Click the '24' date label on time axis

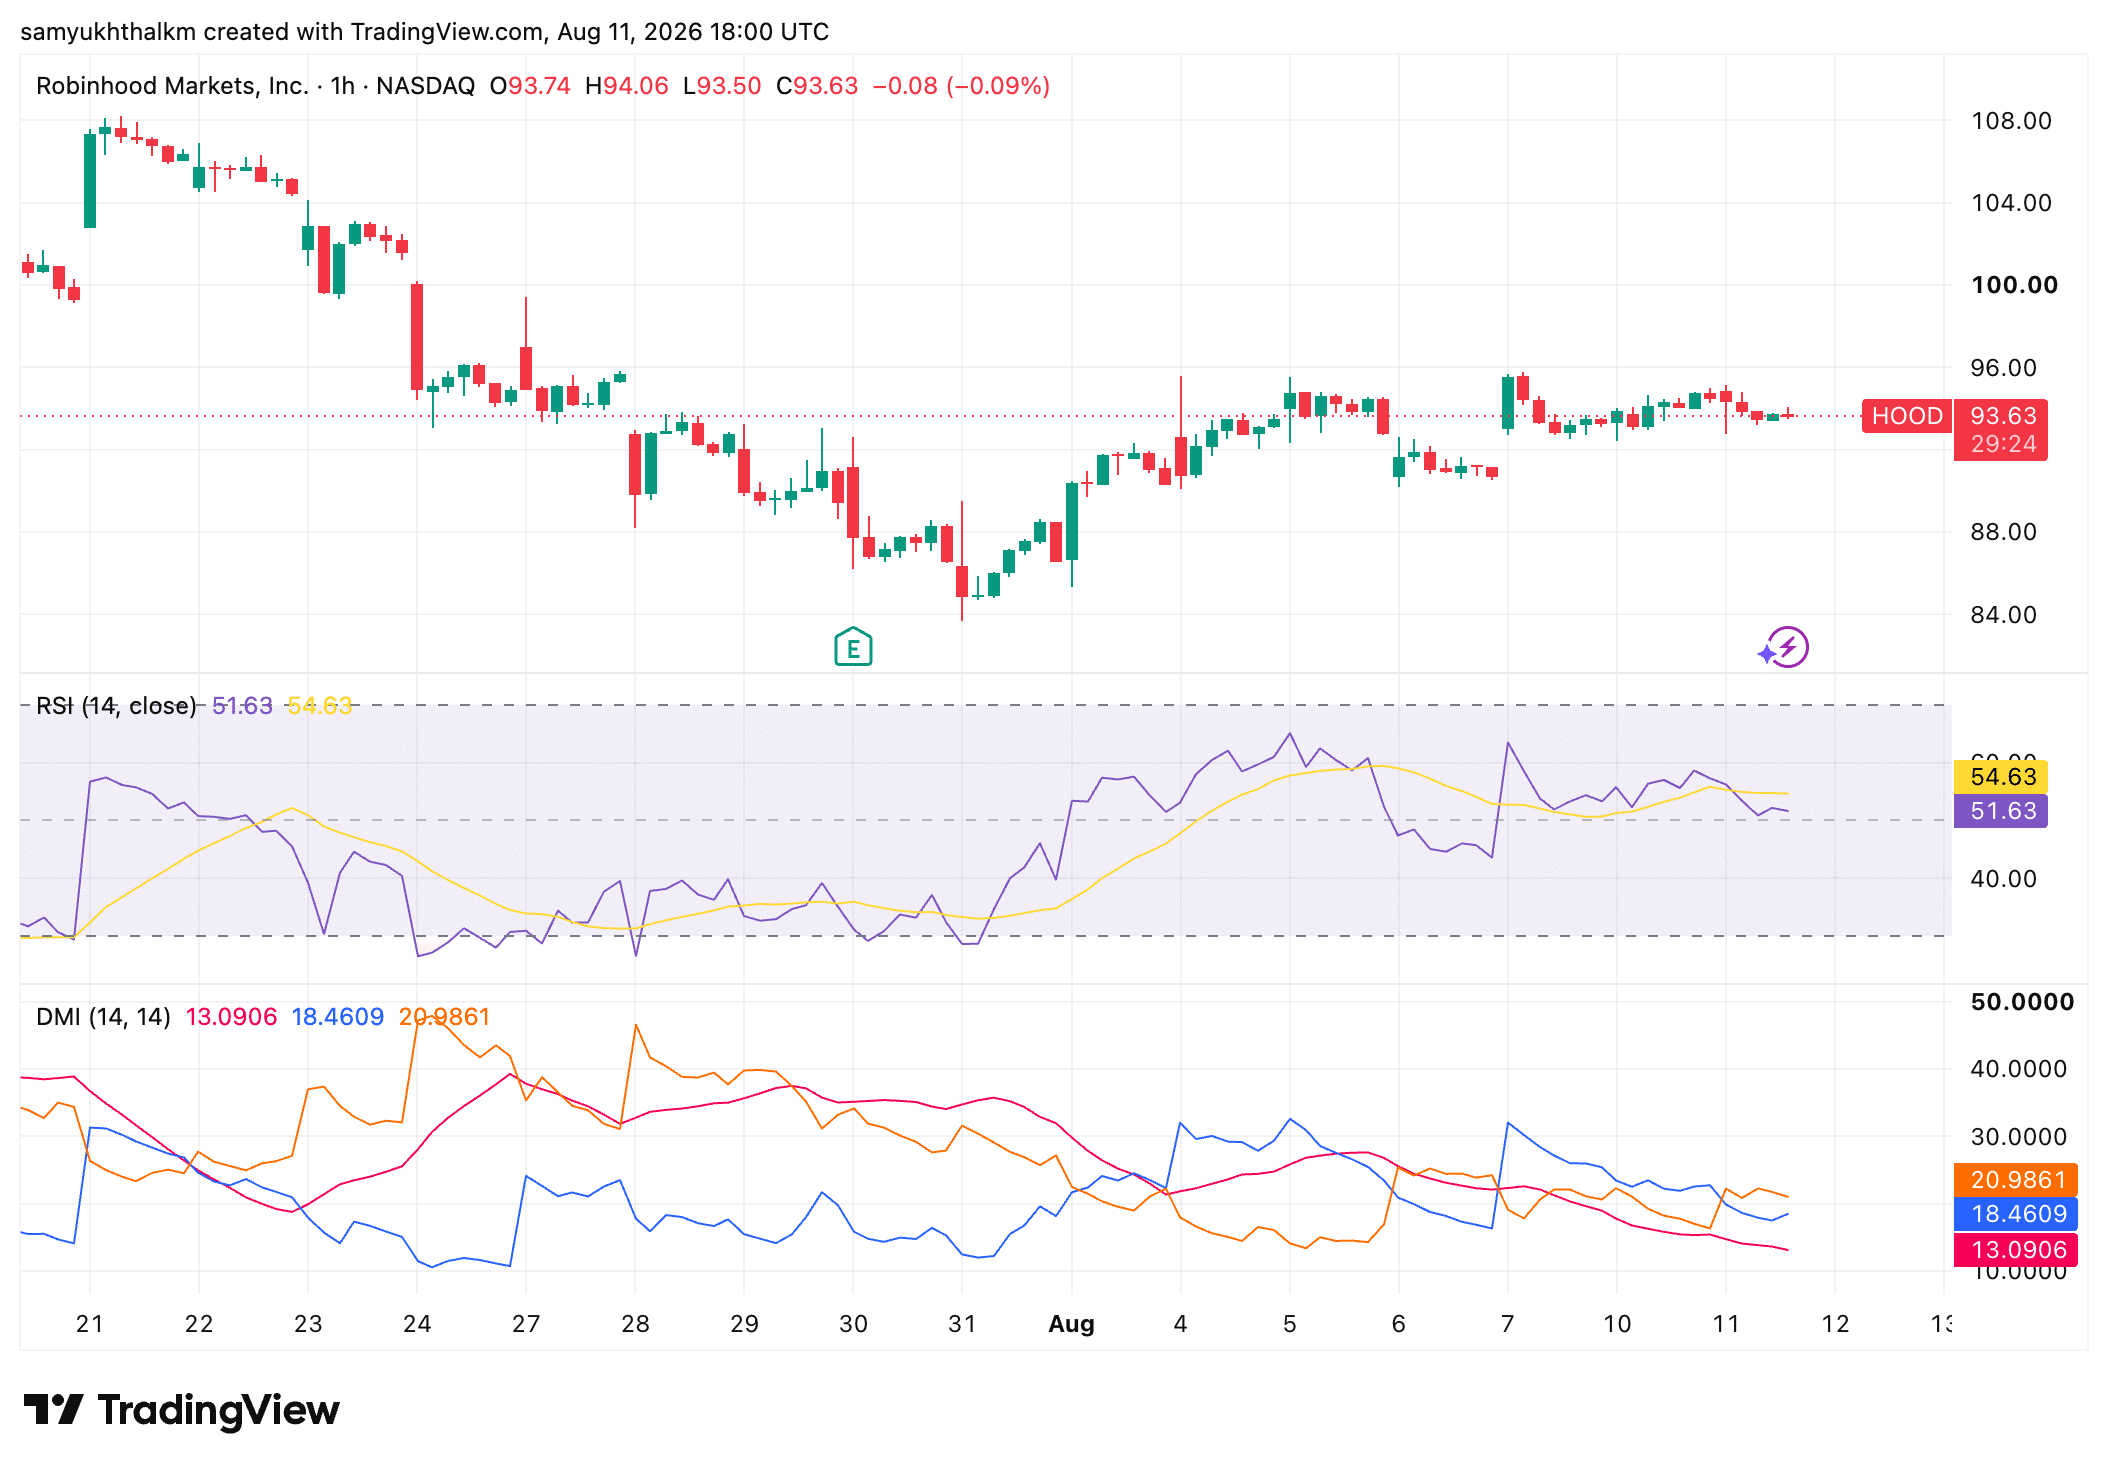coord(417,1324)
